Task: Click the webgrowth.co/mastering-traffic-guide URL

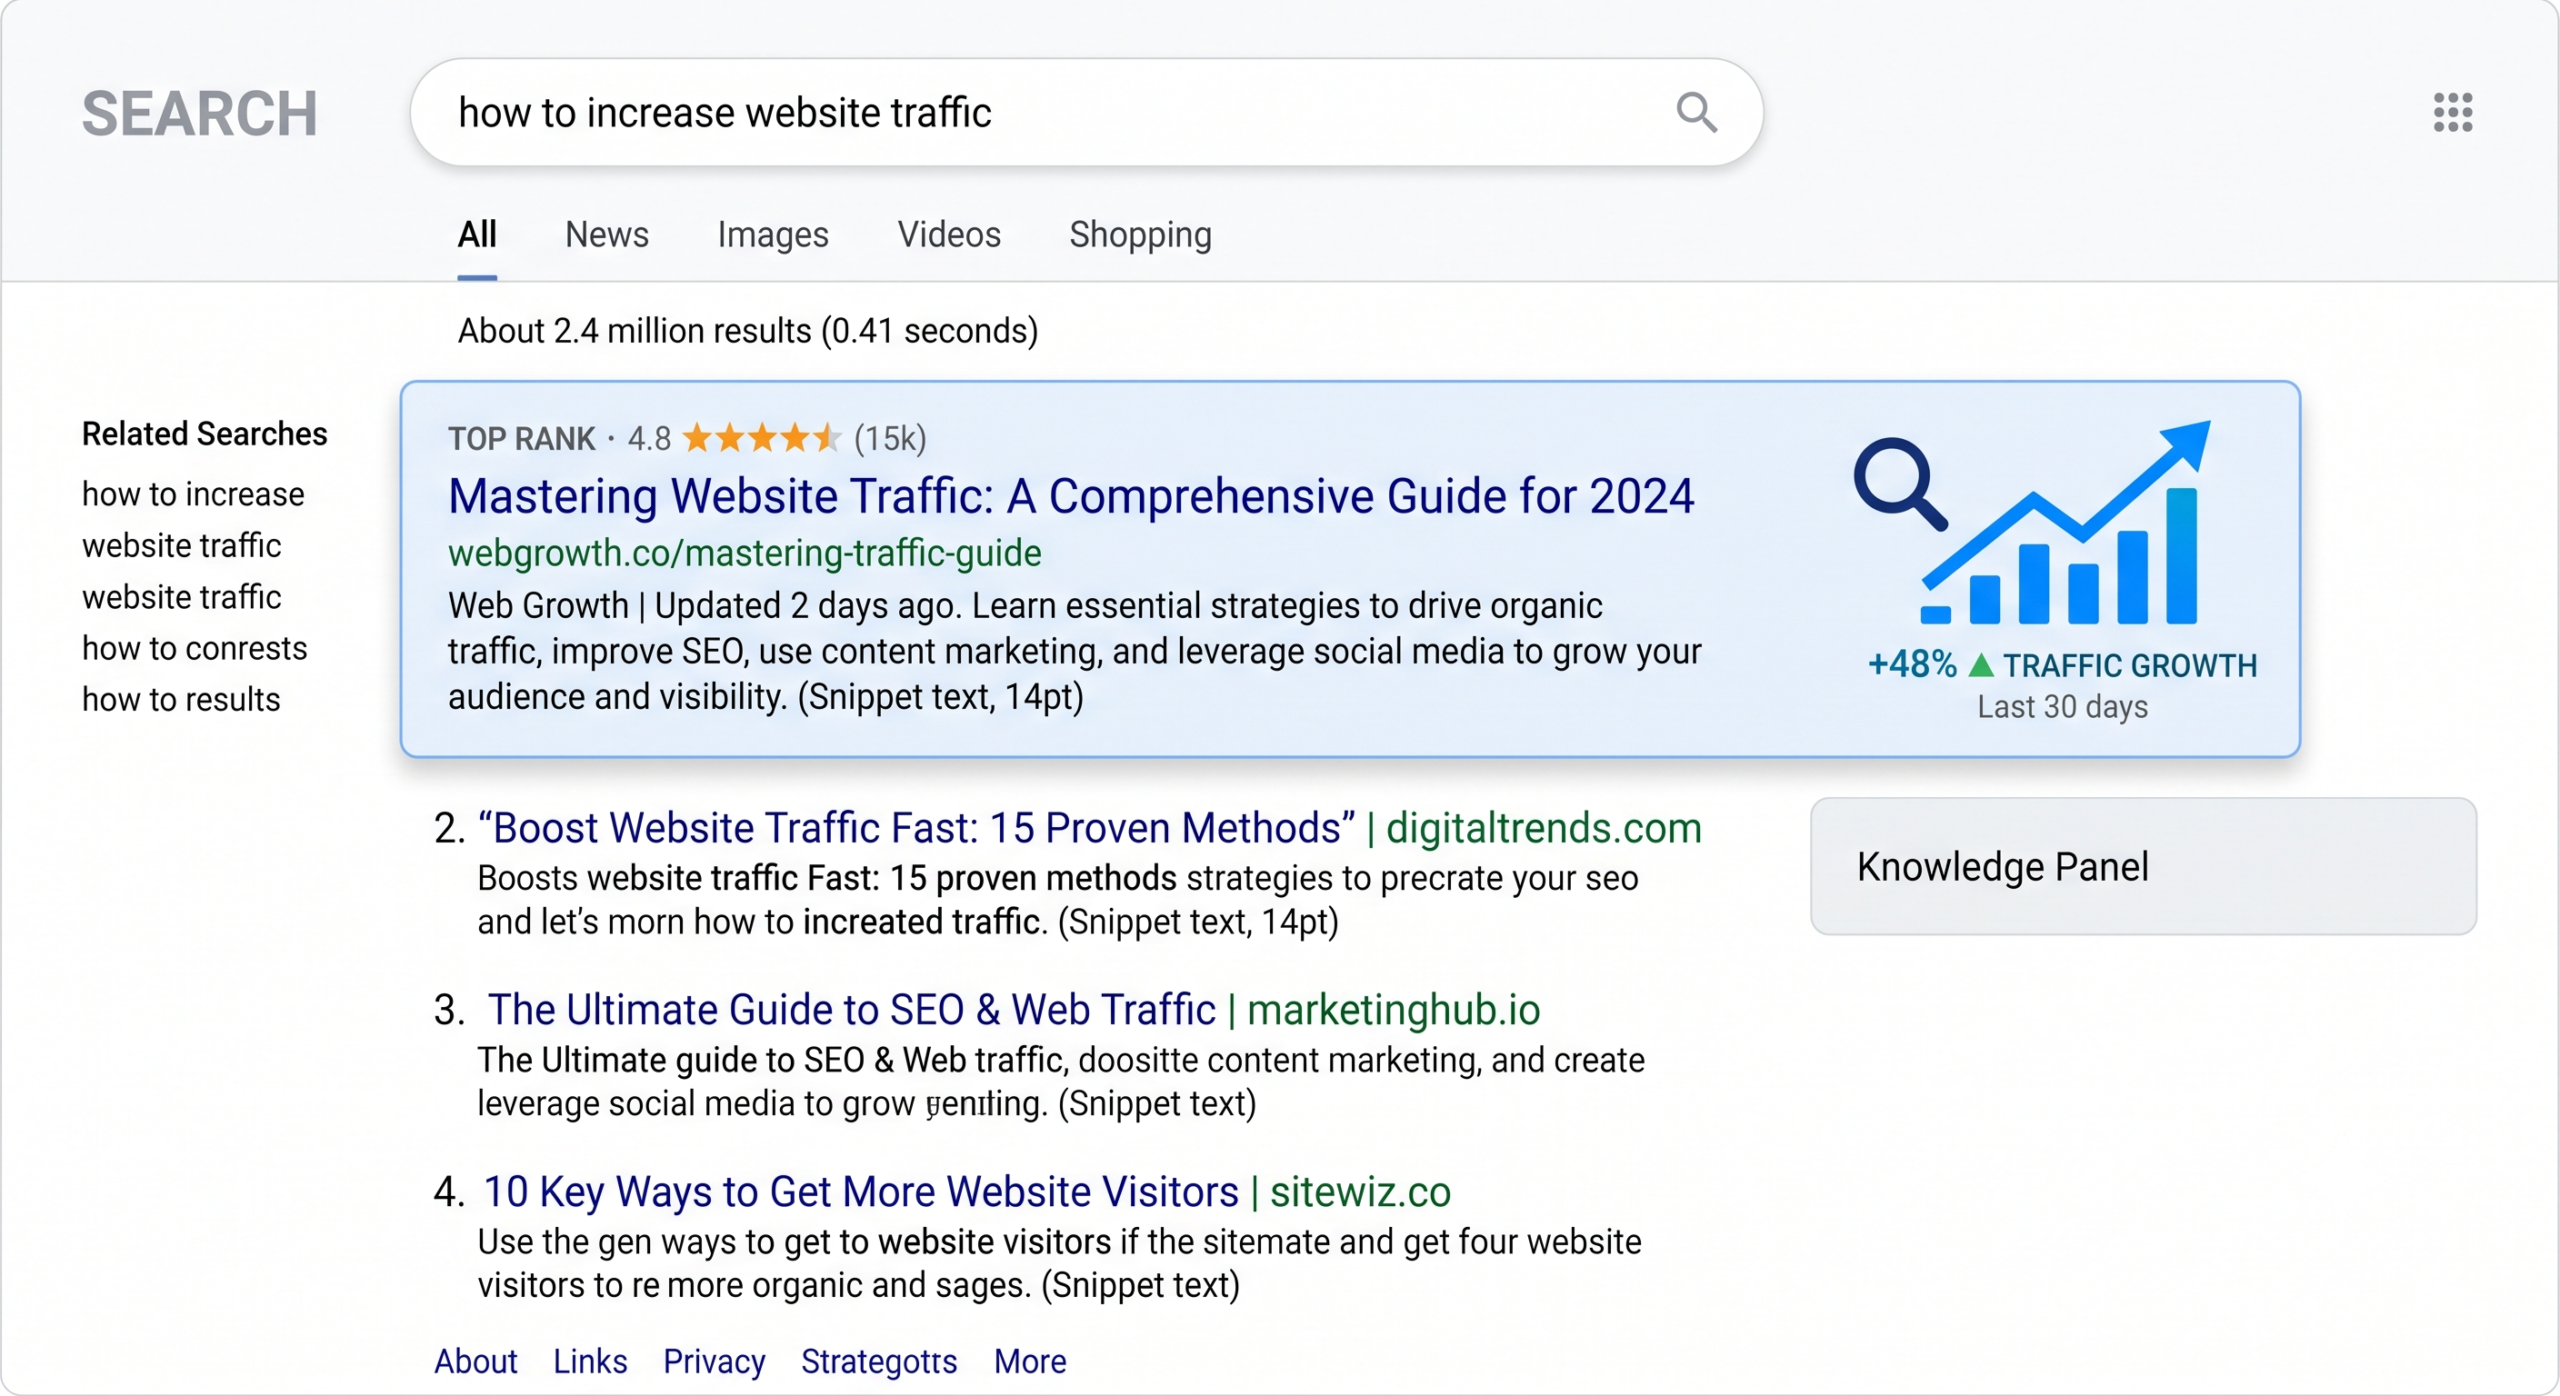Action: pos(745,553)
